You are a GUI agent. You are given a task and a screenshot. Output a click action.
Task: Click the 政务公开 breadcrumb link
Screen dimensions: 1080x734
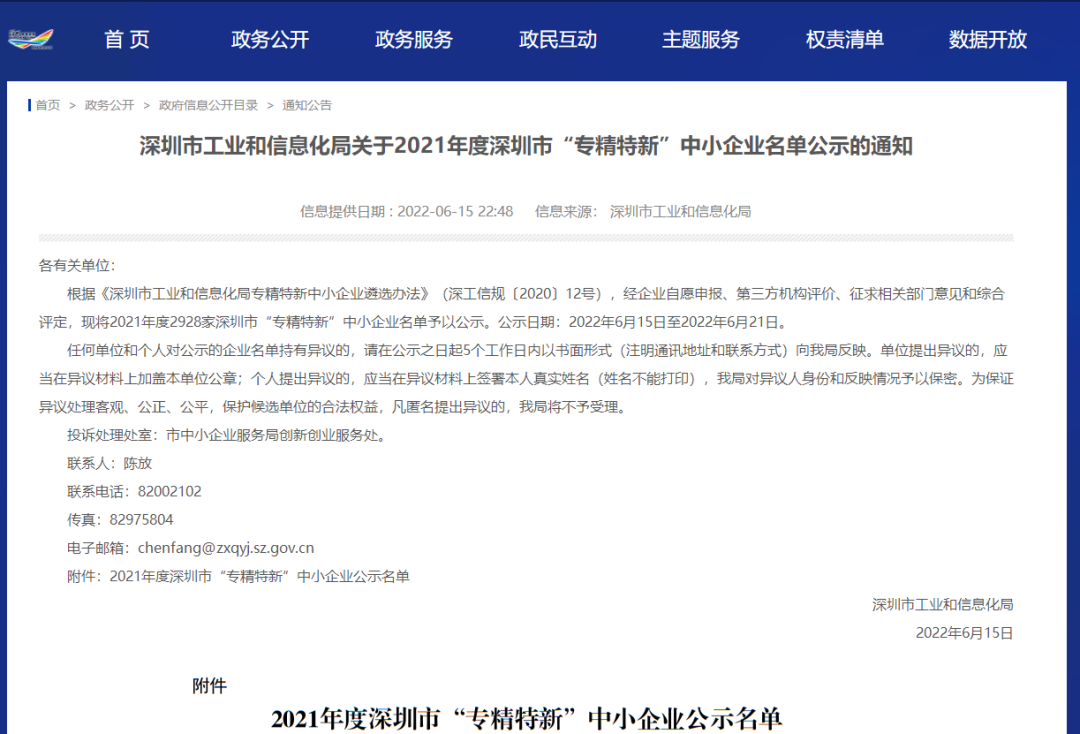click(109, 105)
